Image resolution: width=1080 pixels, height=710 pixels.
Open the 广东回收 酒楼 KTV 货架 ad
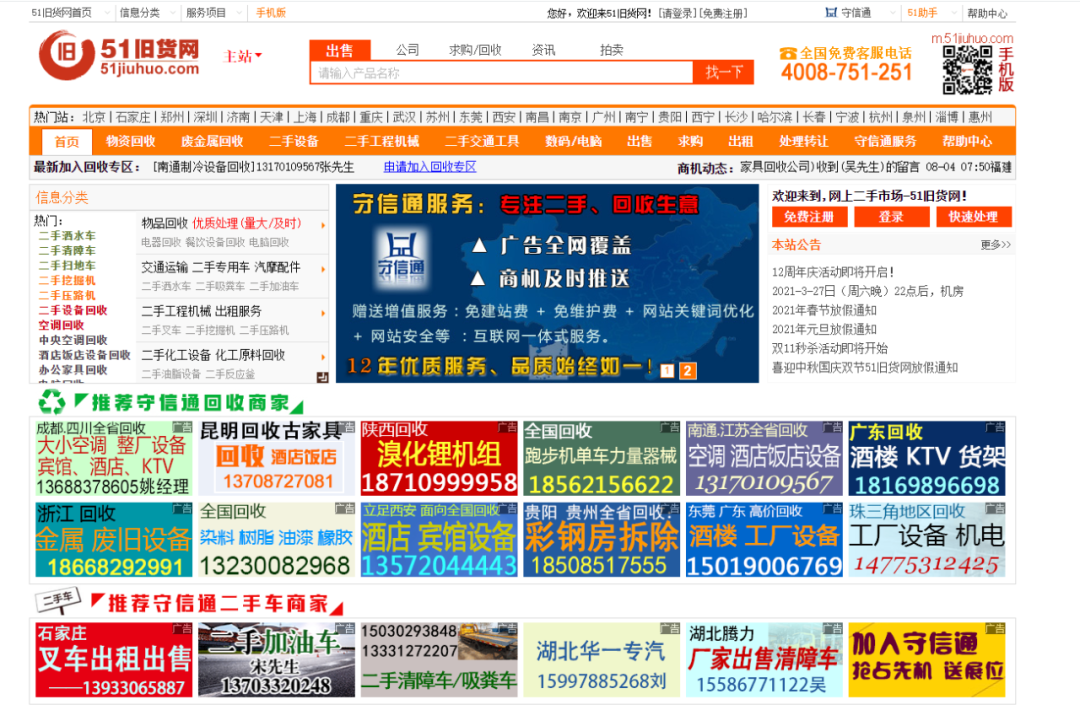coord(926,458)
